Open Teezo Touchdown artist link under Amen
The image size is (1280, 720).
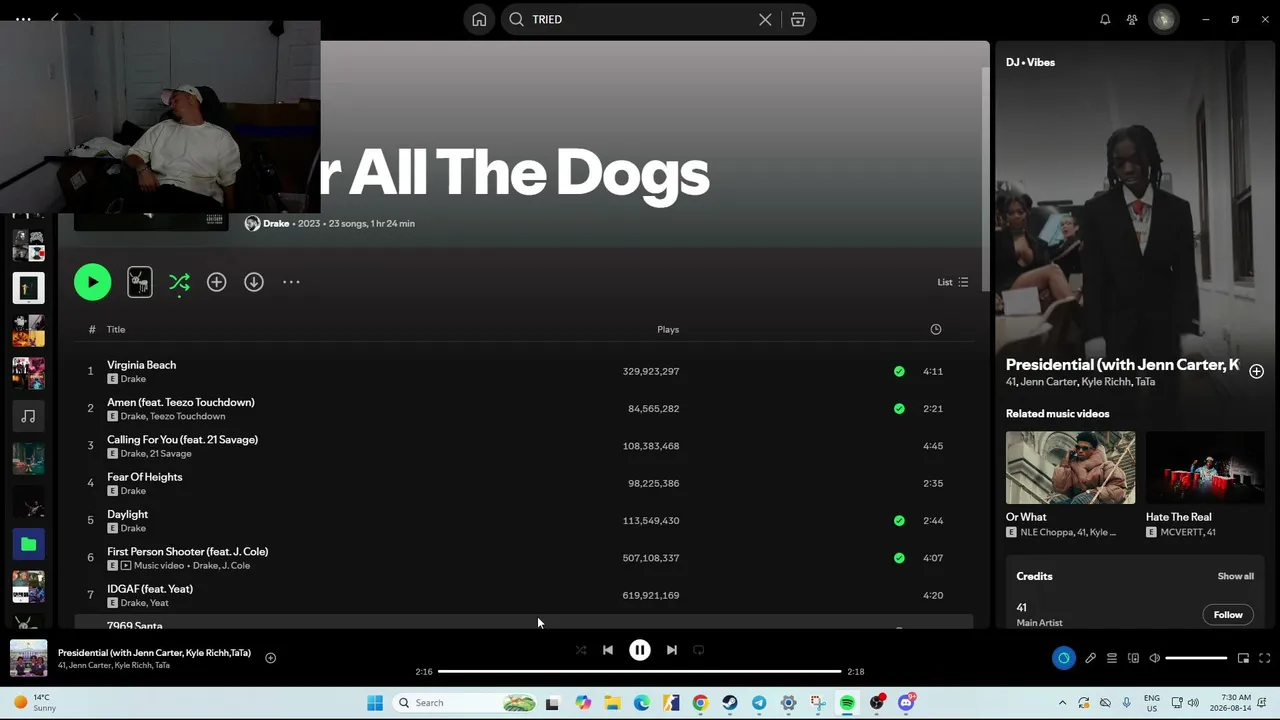point(187,416)
